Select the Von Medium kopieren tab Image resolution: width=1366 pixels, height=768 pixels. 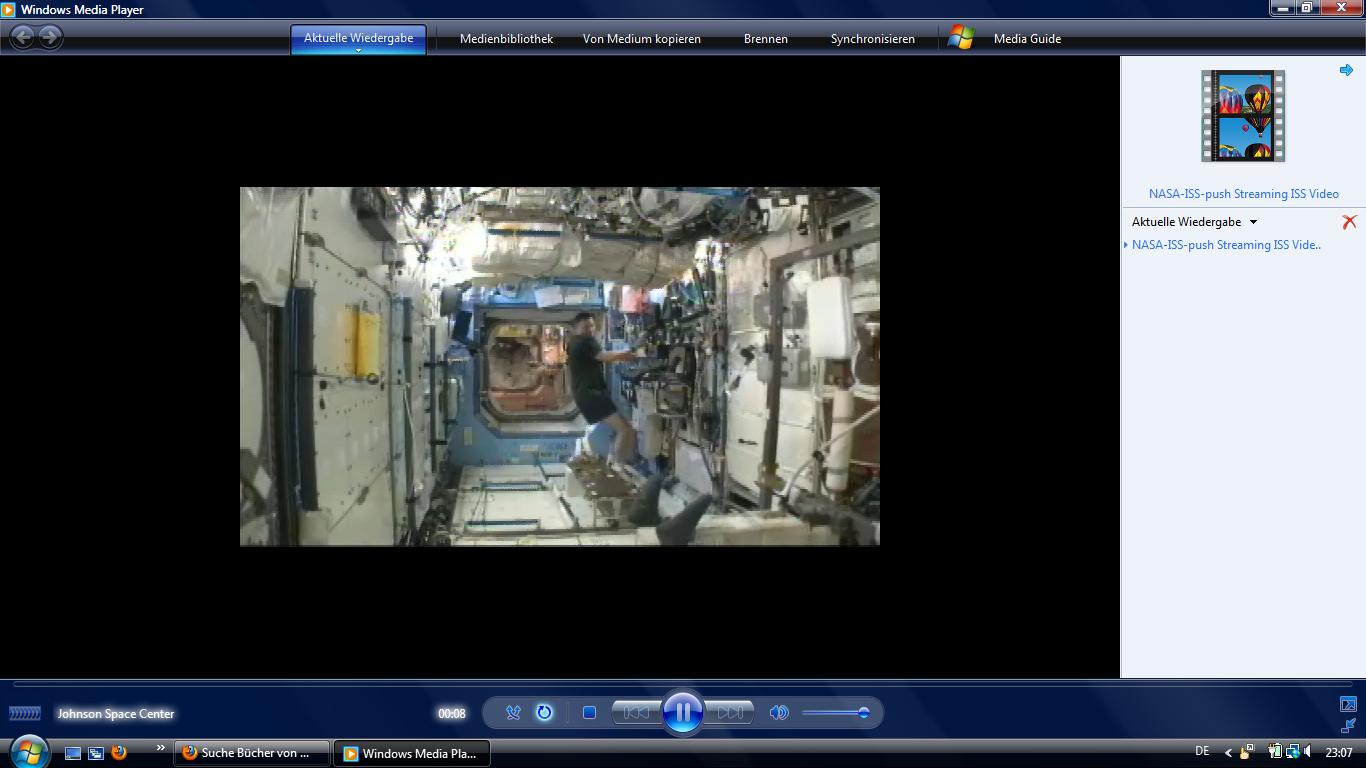coord(642,39)
